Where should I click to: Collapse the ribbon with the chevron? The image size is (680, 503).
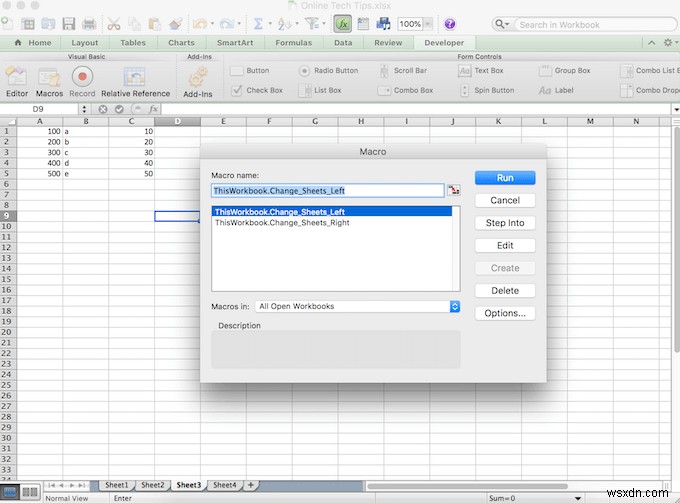(x=651, y=42)
